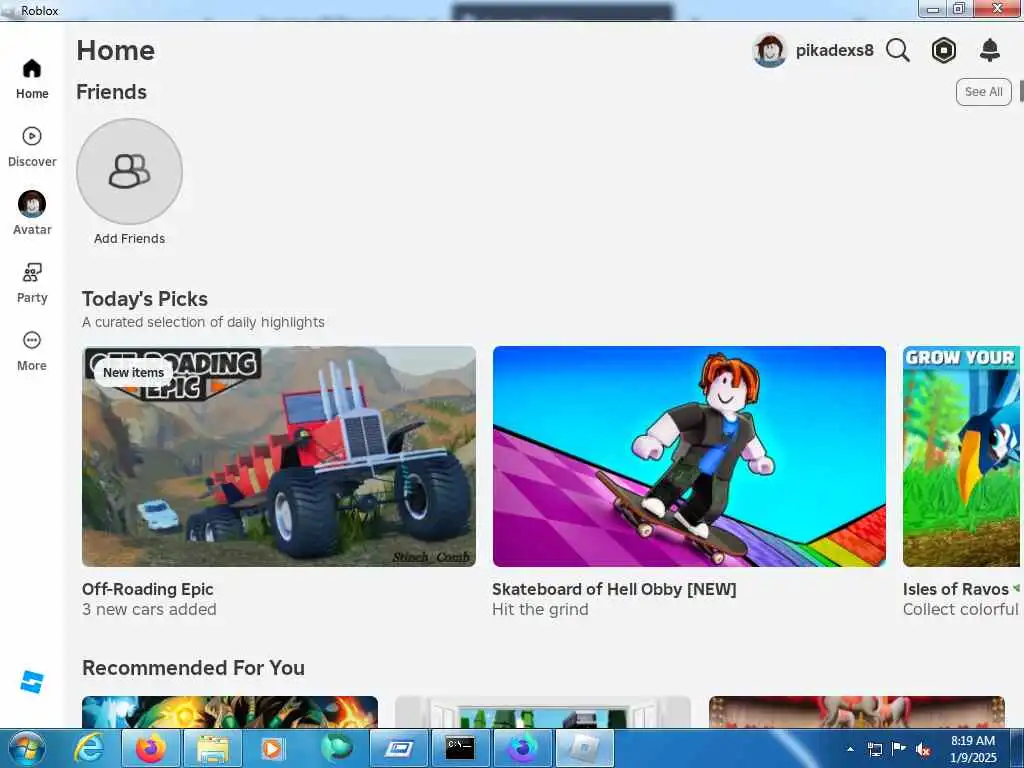The height and width of the screenshot is (768, 1024).
Task: Open the Action Center flag icon
Action: [899, 749]
